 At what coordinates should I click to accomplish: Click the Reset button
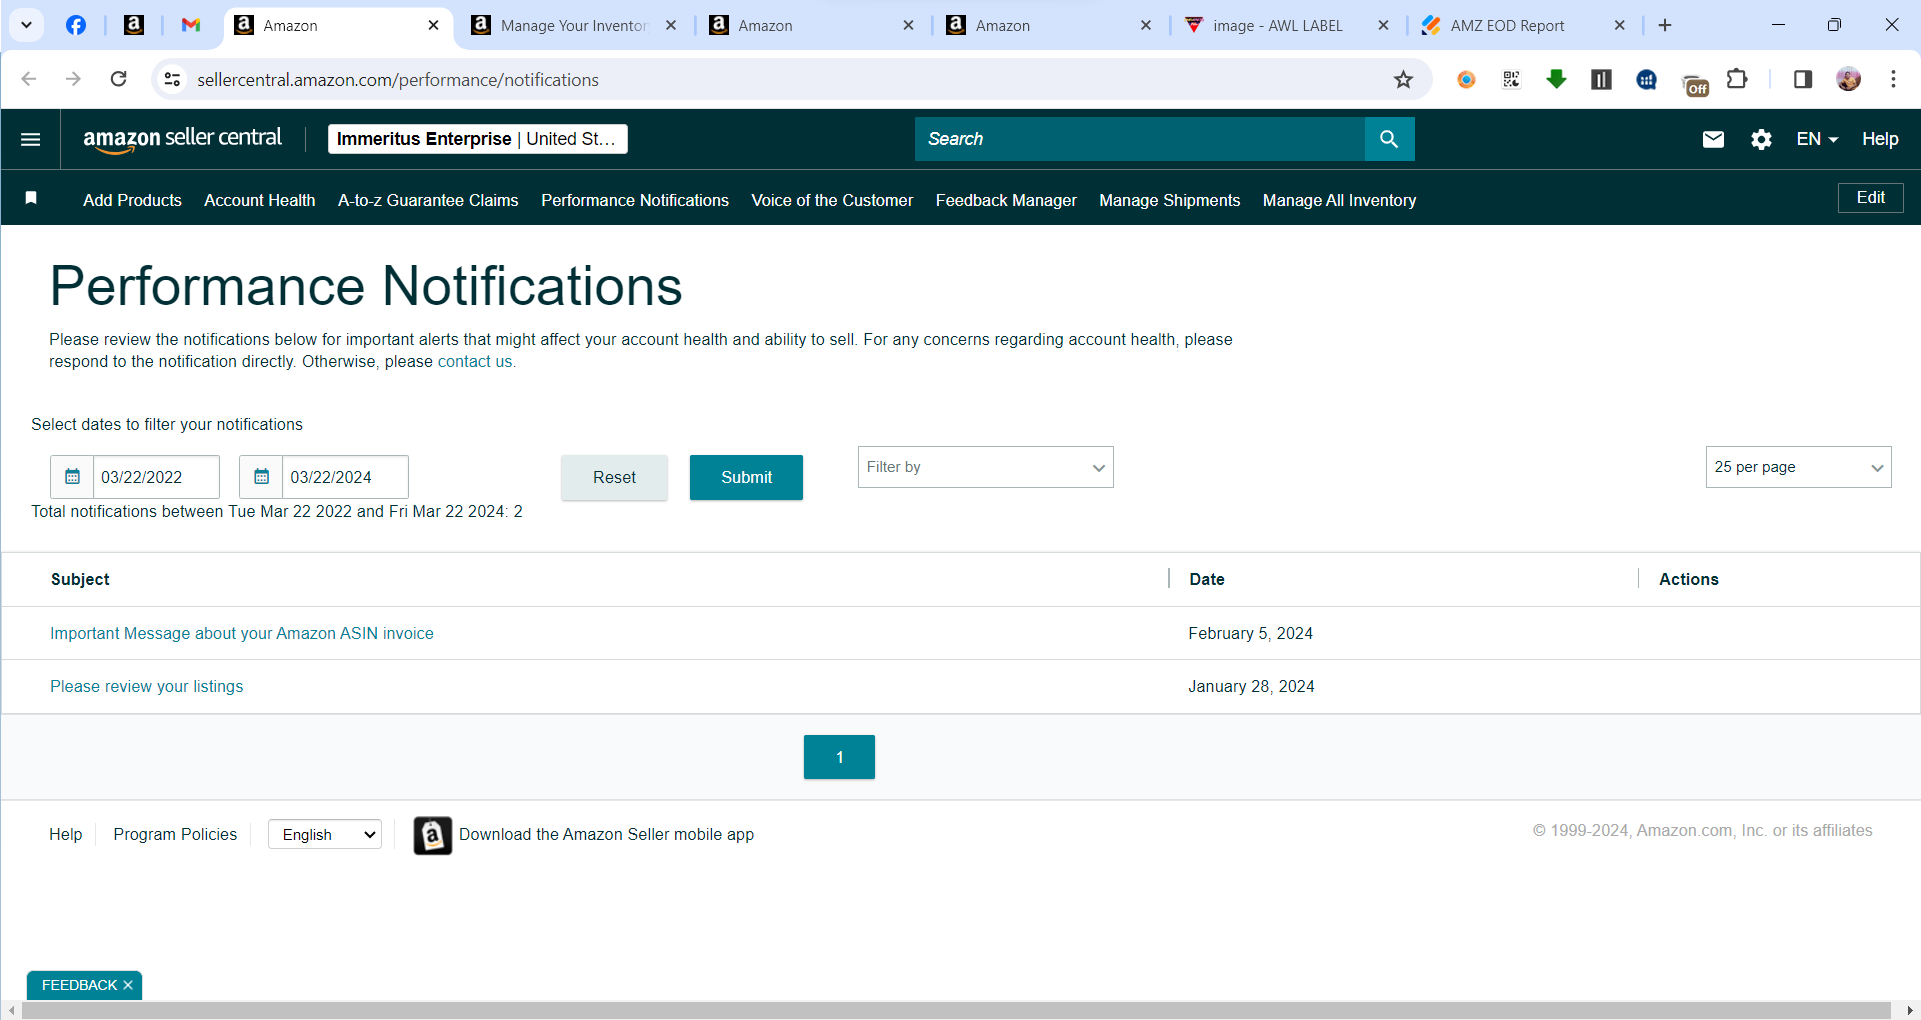pos(614,477)
